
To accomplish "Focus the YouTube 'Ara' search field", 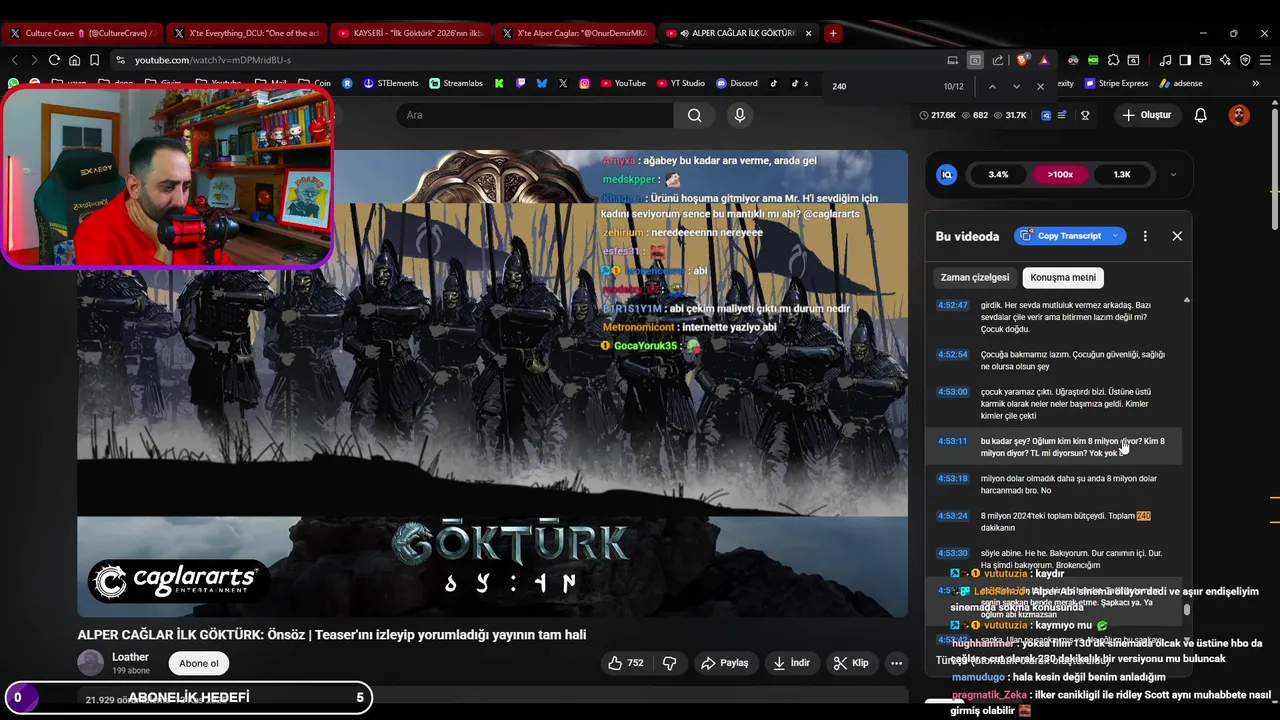I will click(534, 115).
